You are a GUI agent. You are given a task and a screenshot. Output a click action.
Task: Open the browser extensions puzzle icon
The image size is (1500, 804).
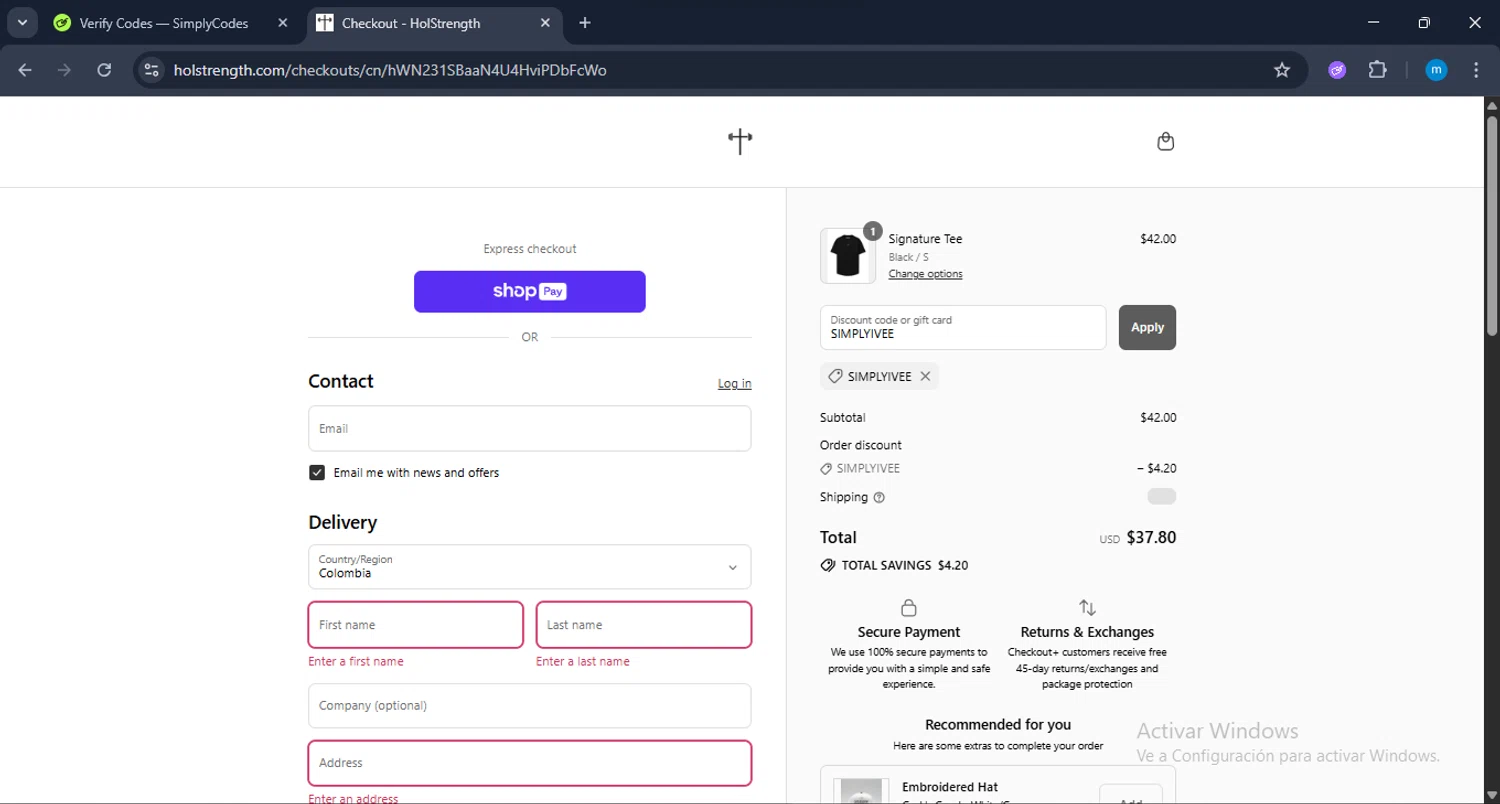pyautogui.click(x=1377, y=70)
